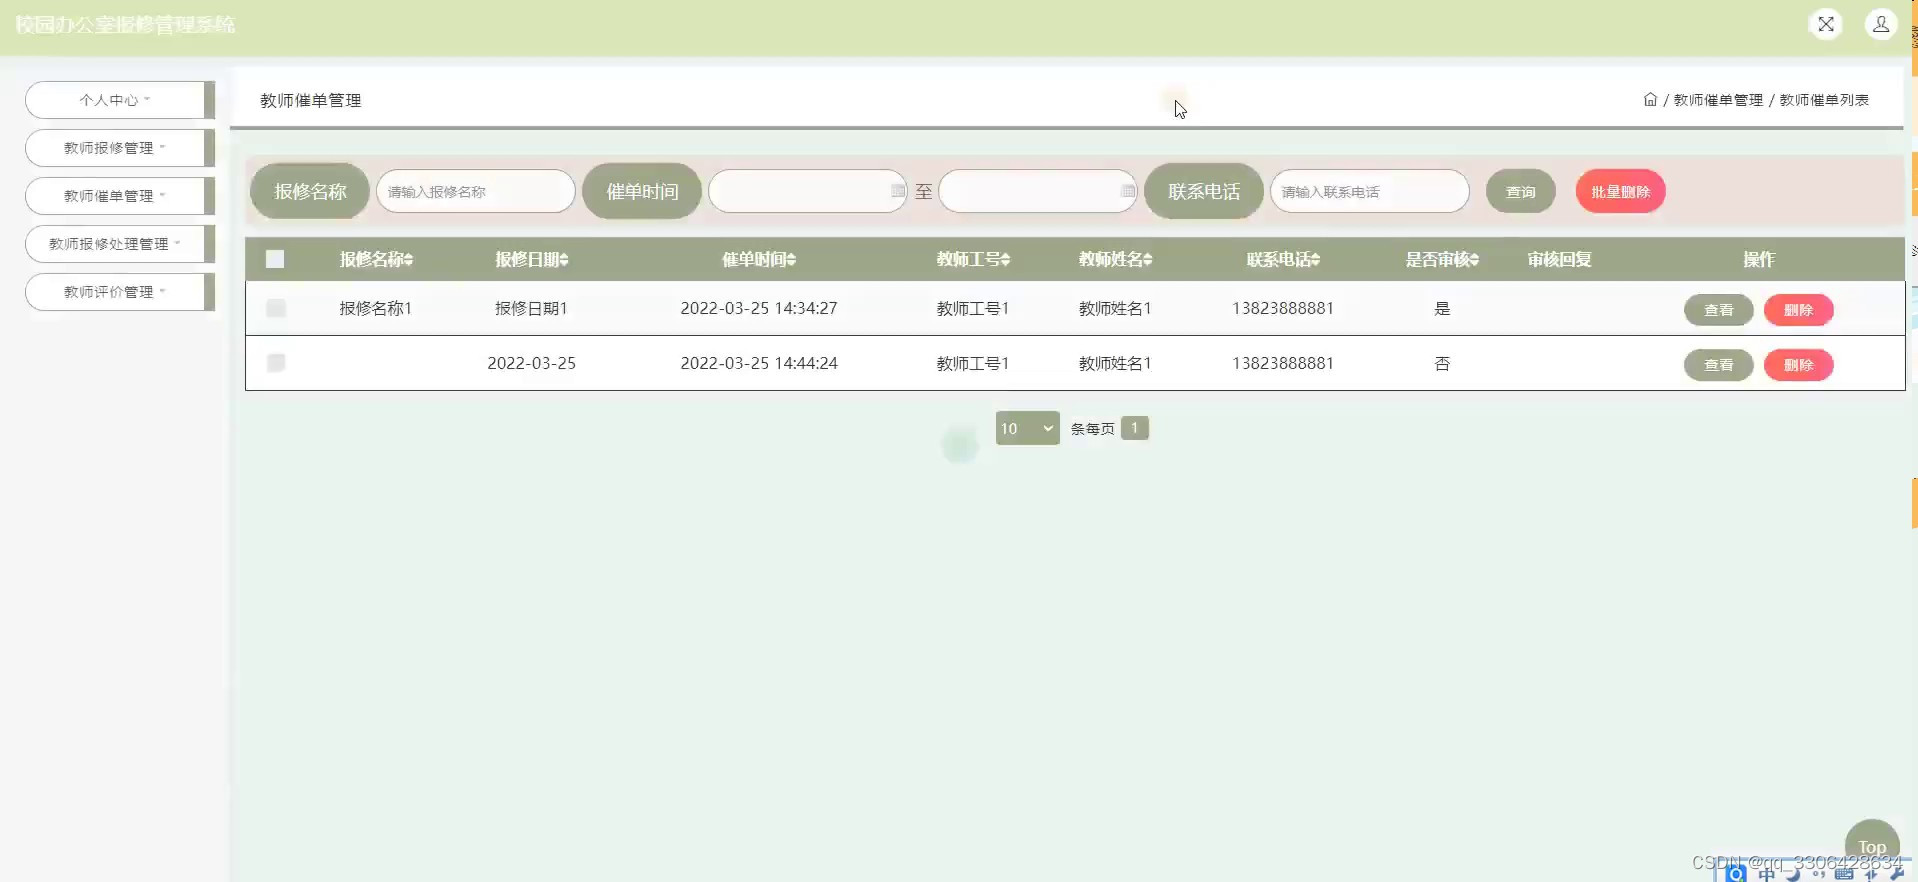Screen dimensions: 1918x882
Task: Sort by 是否审核 column
Action: [1442, 260]
